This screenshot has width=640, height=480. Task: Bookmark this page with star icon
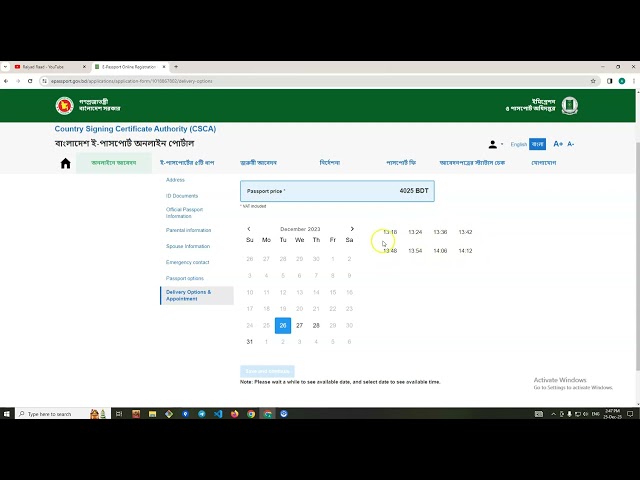point(593,81)
